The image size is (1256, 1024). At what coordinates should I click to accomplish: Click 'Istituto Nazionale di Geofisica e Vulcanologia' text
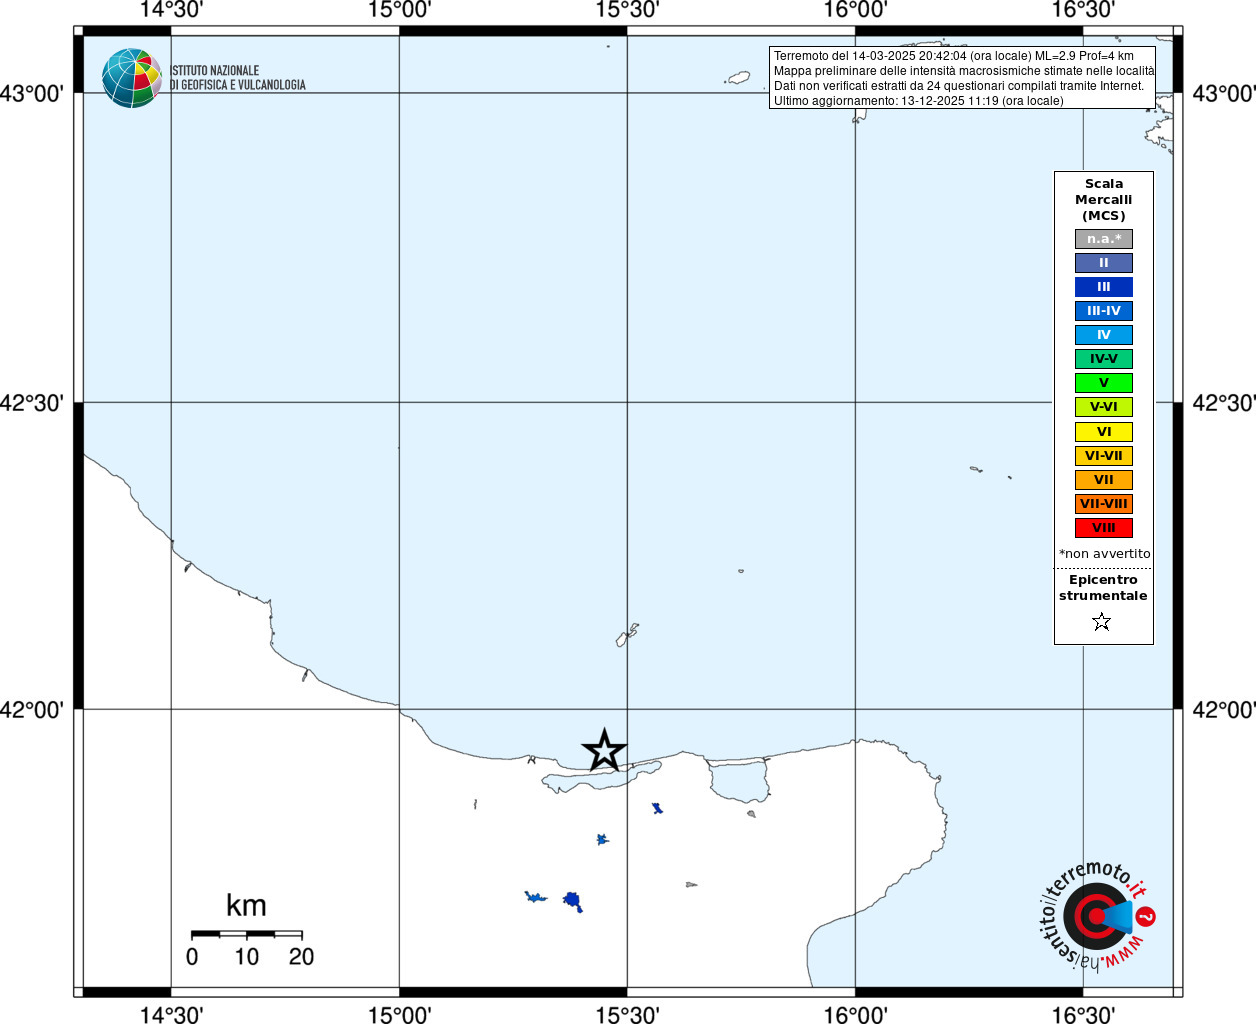click(238, 78)
